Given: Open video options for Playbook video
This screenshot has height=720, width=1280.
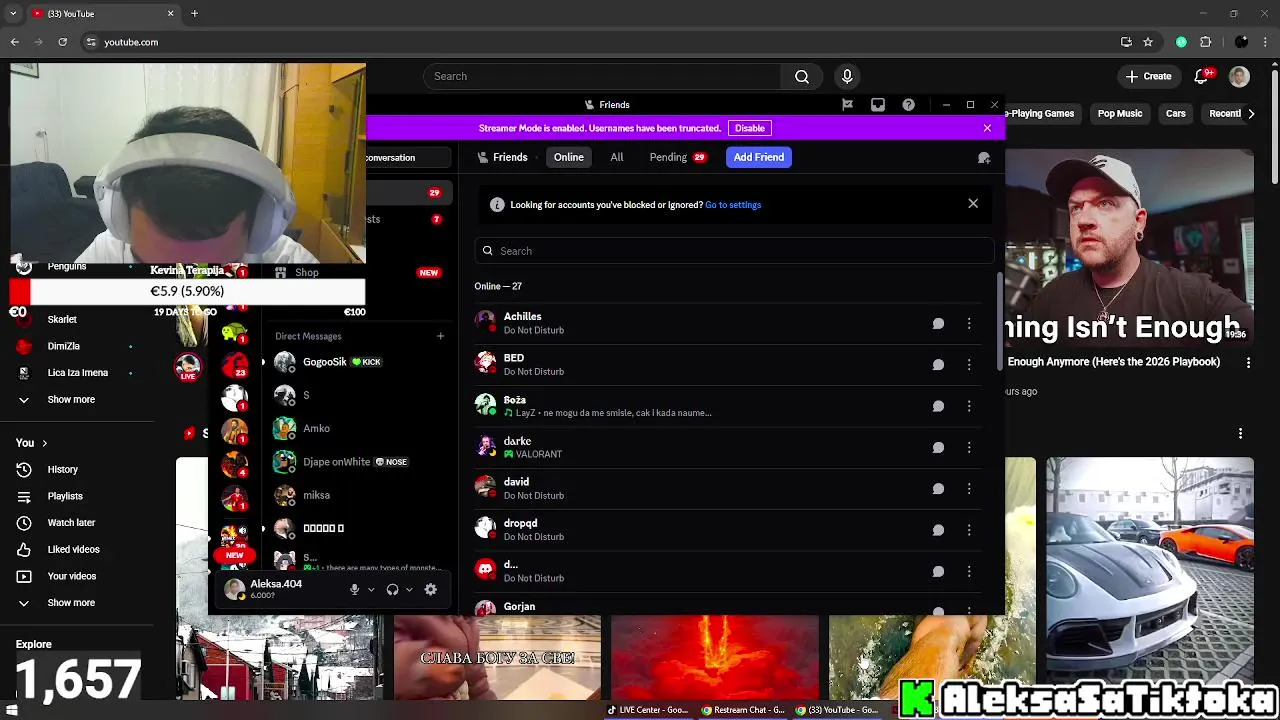Looking at the screenshot, I should (1248, 362).
